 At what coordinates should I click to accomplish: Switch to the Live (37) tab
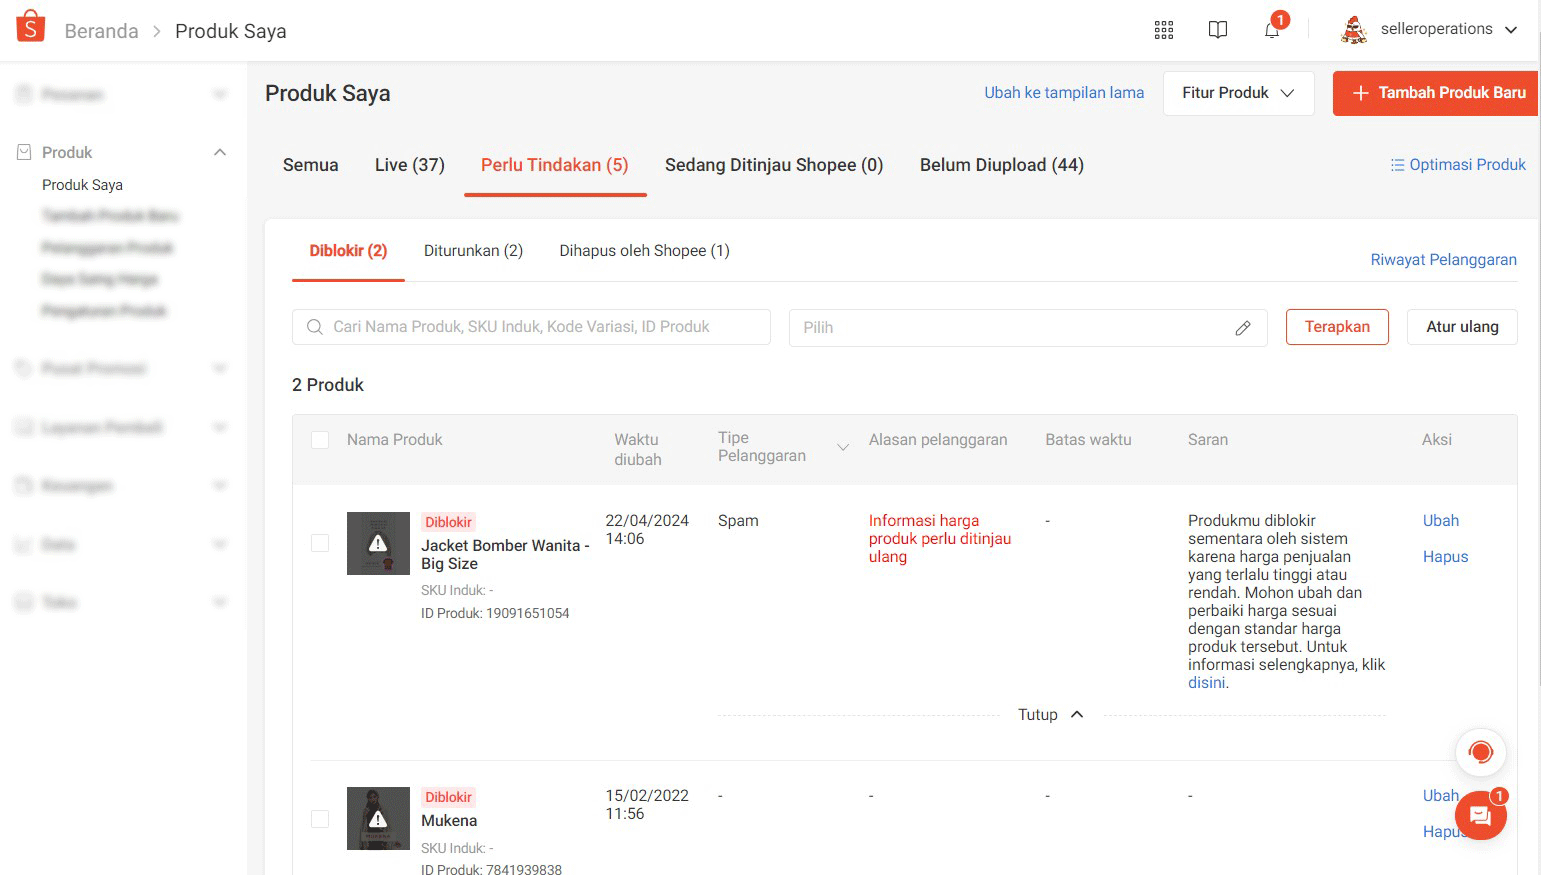409,165
